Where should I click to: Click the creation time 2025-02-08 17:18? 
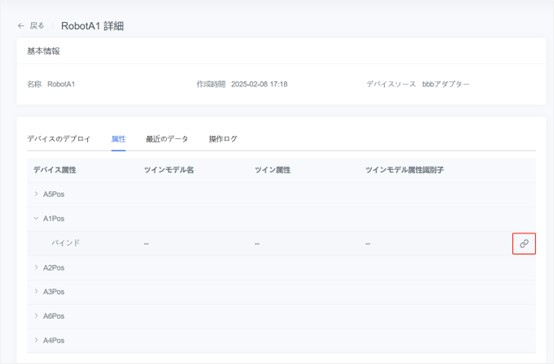tap(259, 84)
